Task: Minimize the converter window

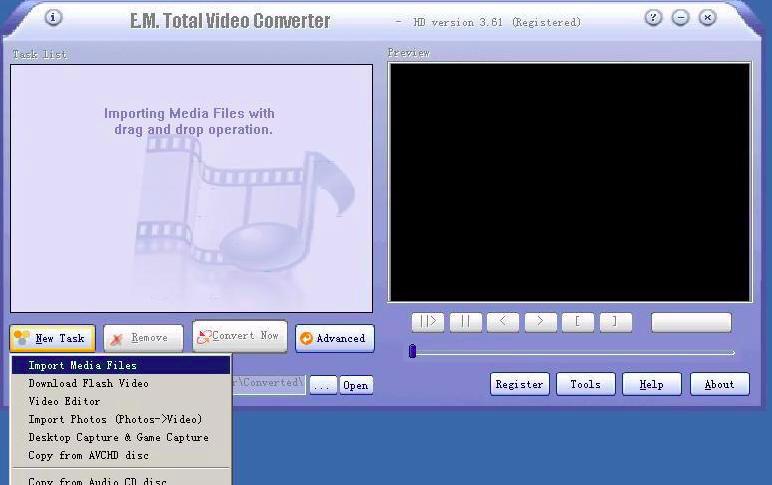Action: (680, 18)
